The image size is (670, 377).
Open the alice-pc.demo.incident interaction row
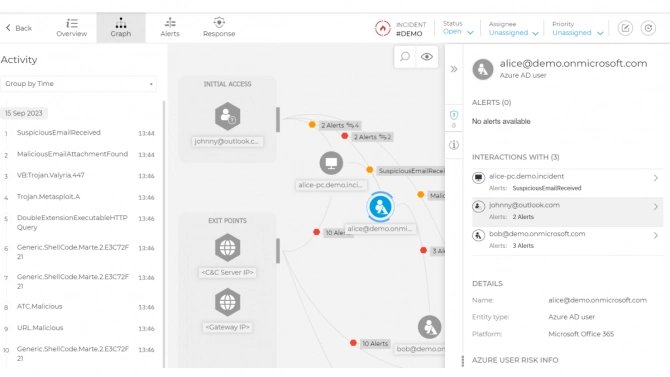[567, 182]
